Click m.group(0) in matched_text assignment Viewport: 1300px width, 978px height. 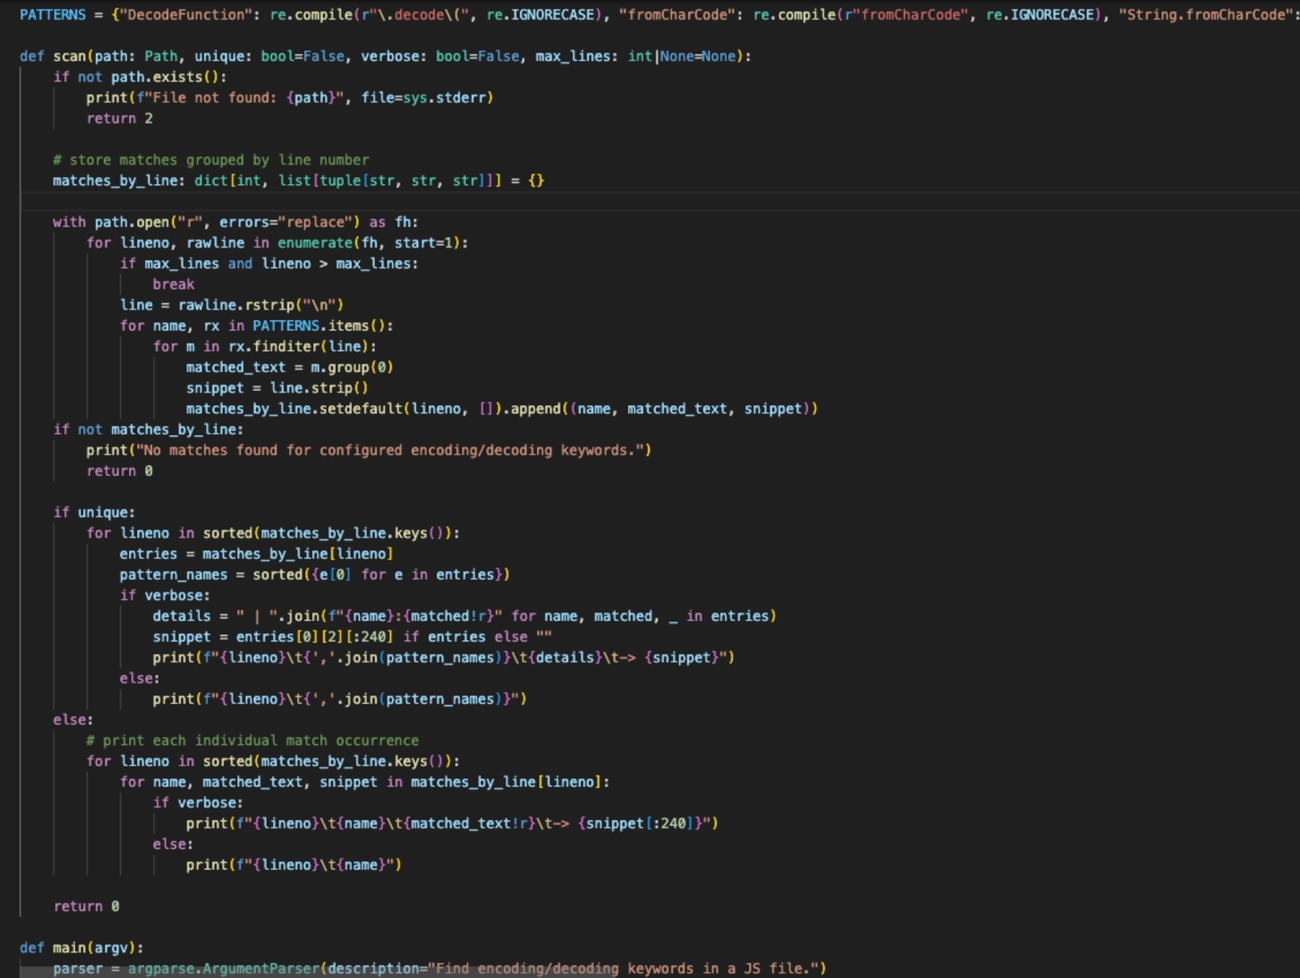tap(351, 367)
